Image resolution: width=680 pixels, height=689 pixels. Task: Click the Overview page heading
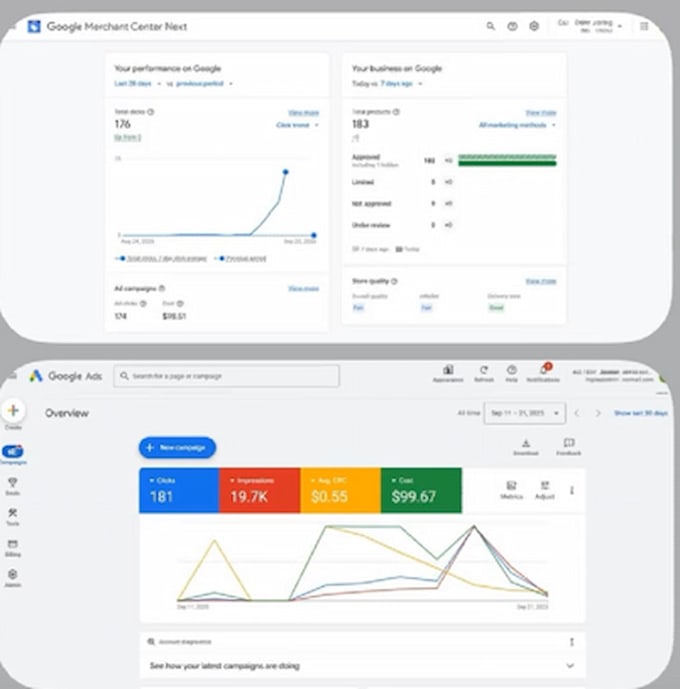67,413
